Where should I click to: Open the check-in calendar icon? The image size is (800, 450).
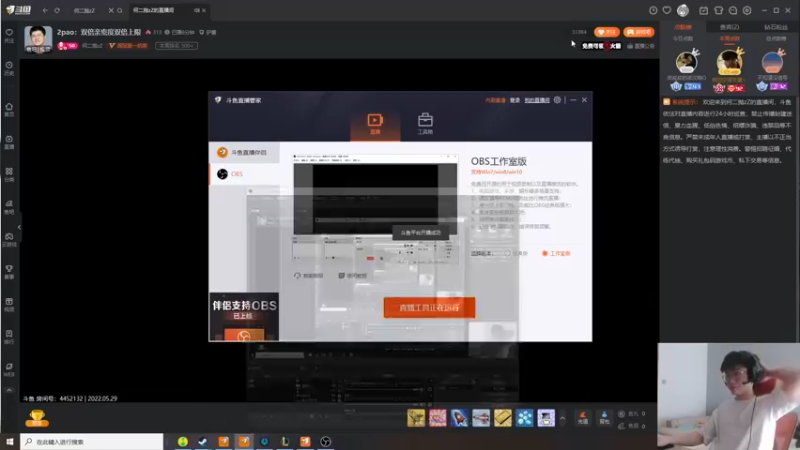pyautogui.click(x=704, y=10)
